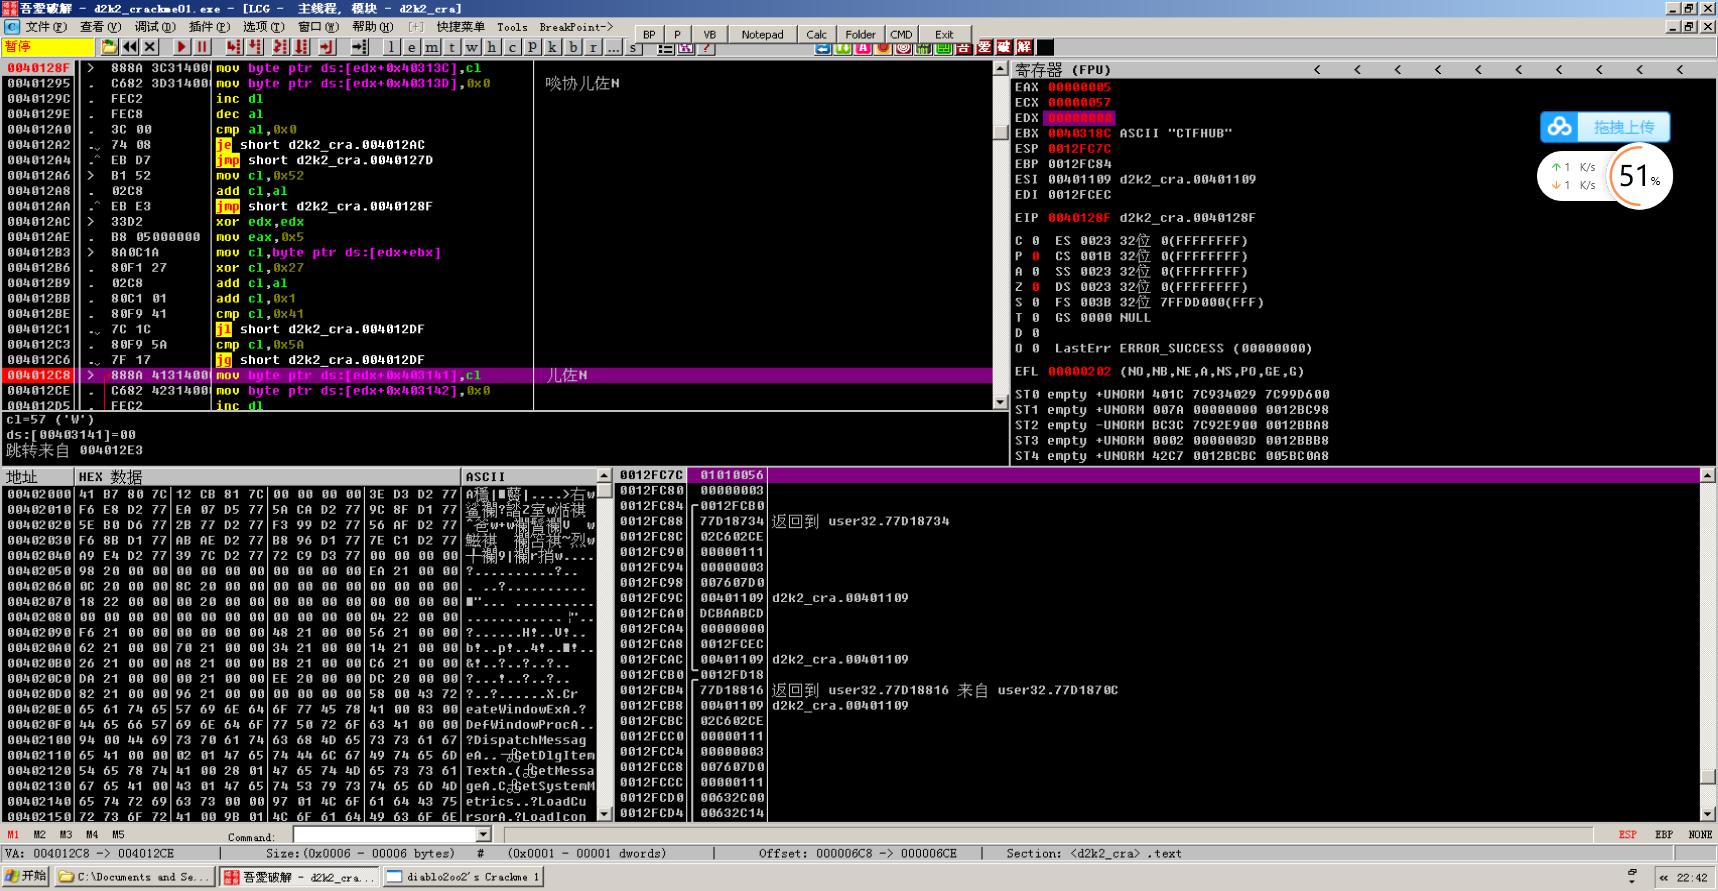The height and width of the screenshot is (891, 1718).
Task: Click the Notepad button
Action: pyautogui.click(x=762, y=34)
